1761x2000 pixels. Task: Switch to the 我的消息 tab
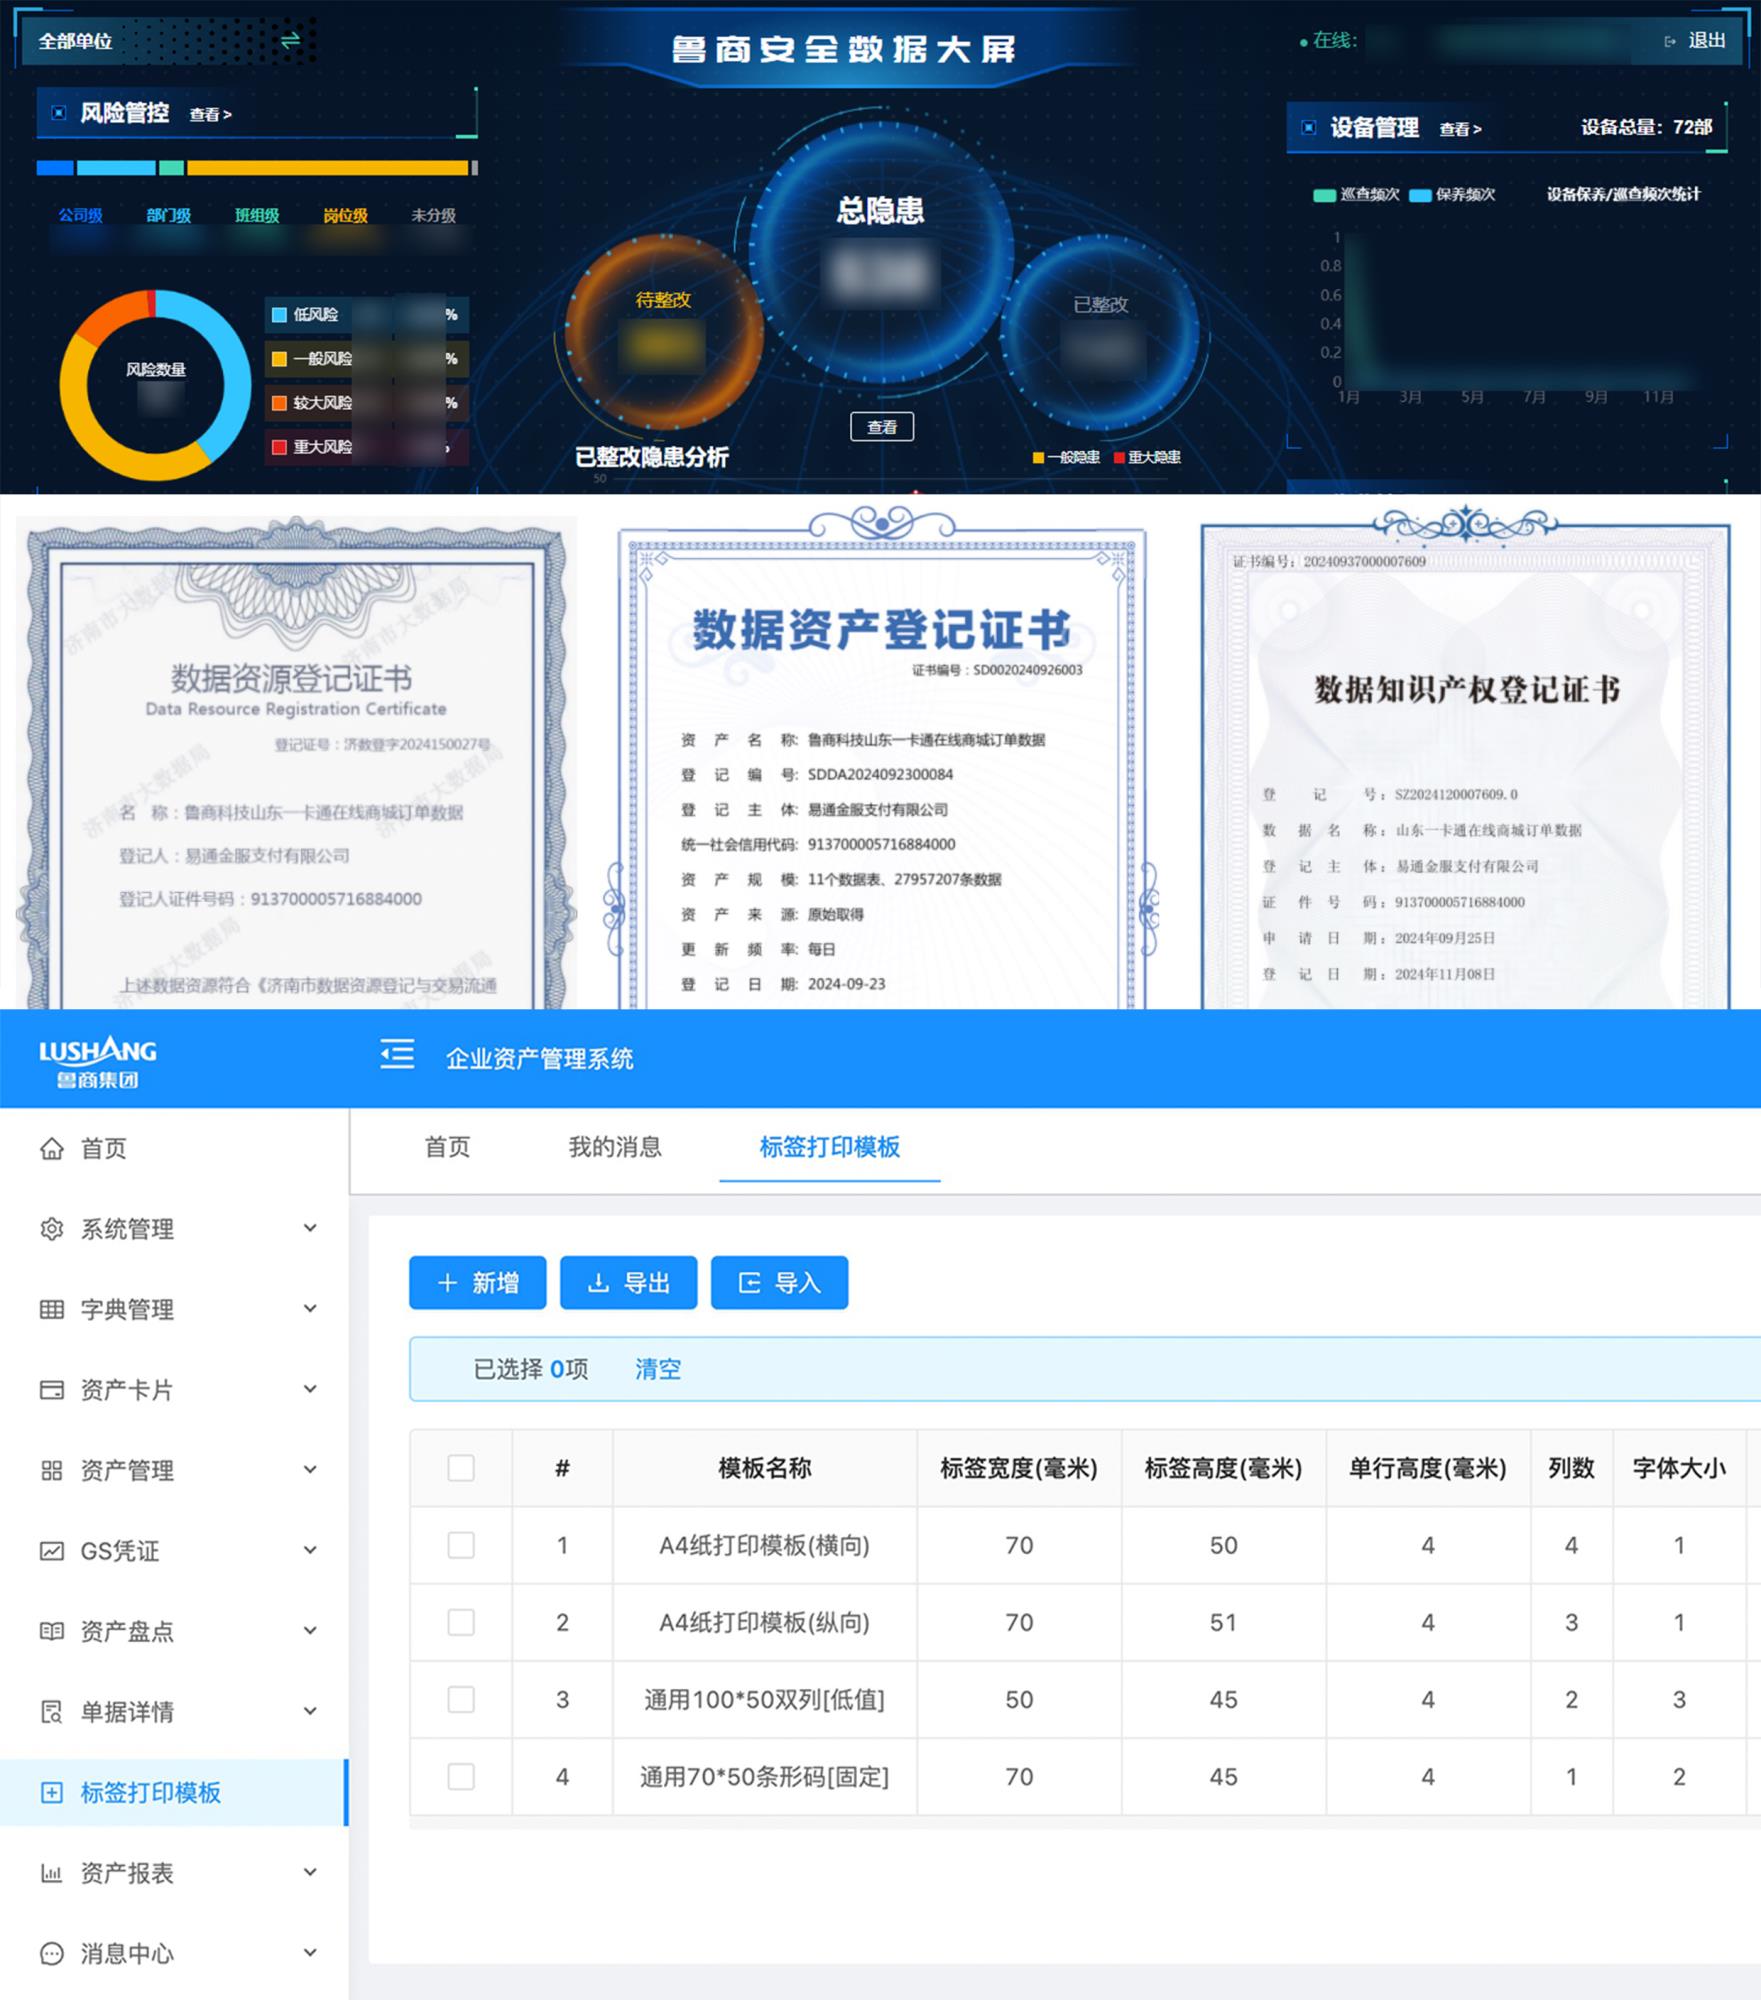click(615, 1147)
